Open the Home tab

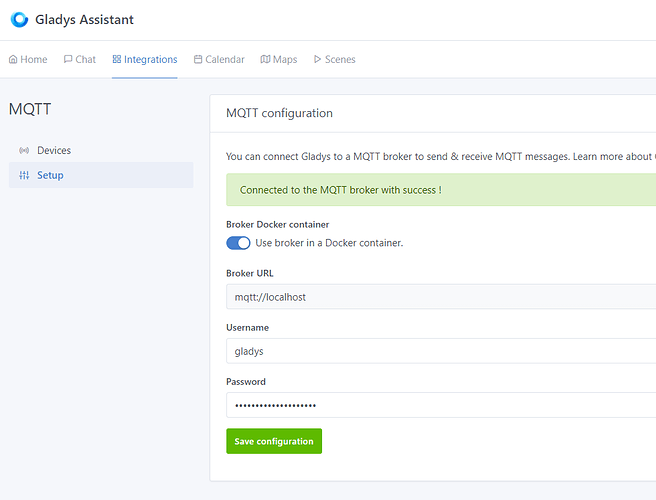click(28, 59)
